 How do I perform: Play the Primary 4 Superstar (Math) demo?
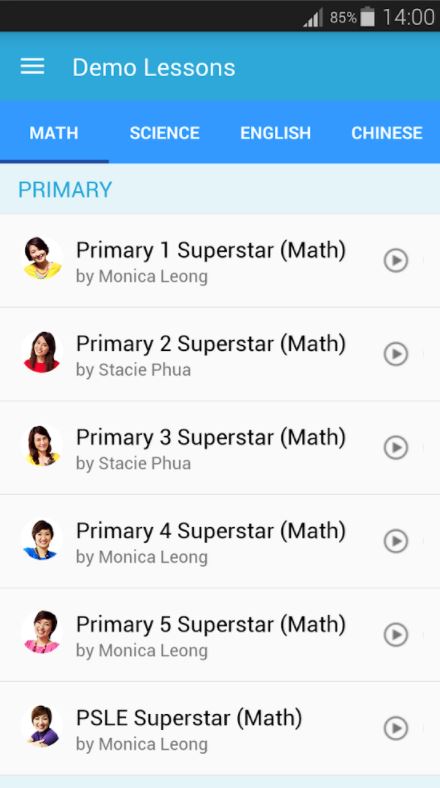[x=396, y=541]
